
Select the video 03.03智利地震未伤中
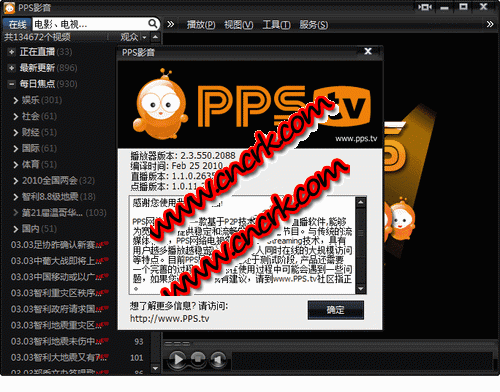pyautogui.click(x=59, y=341)
